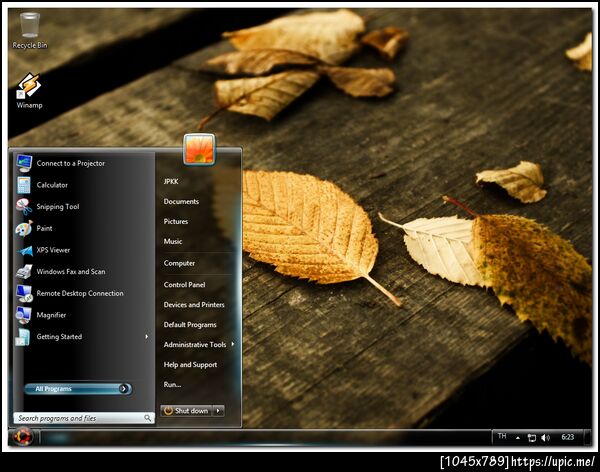Open Documents from the Start menu
600x472 pixels.
click(181, 201)
